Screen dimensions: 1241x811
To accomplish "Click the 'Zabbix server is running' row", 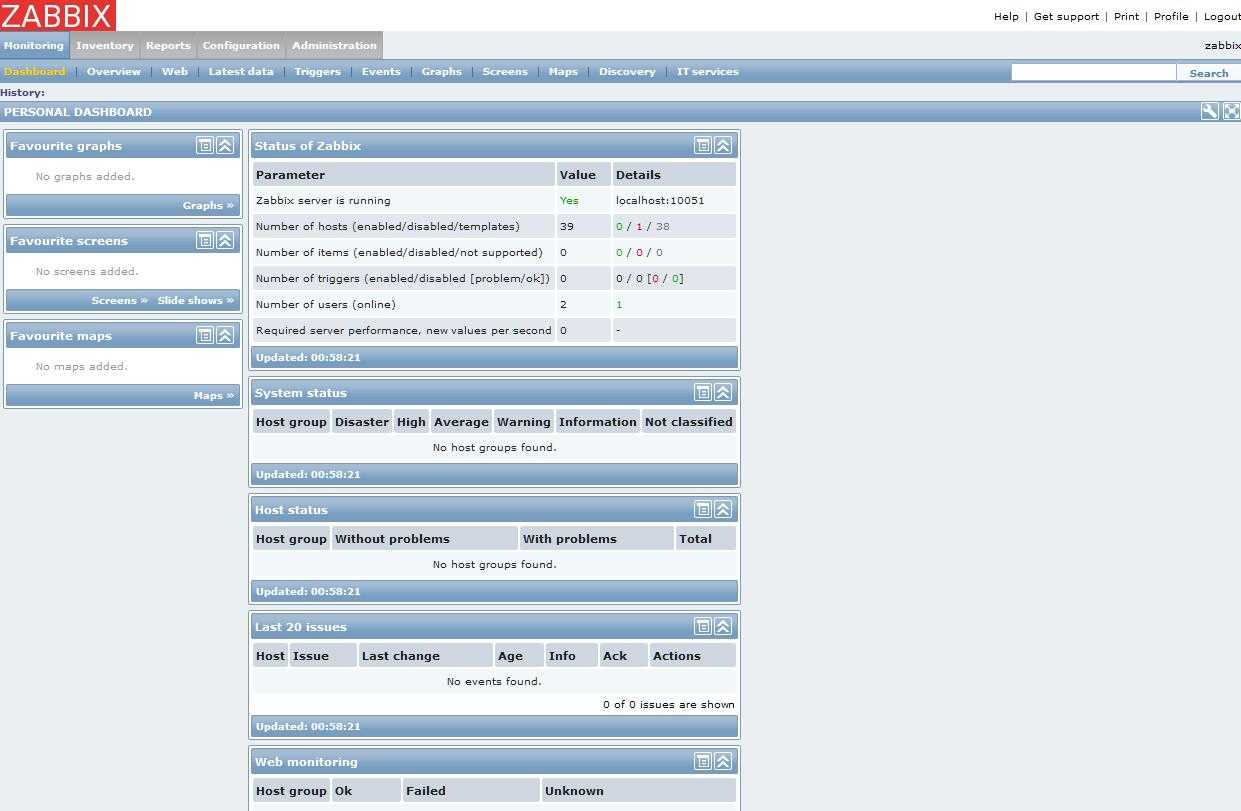I will click(x=494, y=200).
